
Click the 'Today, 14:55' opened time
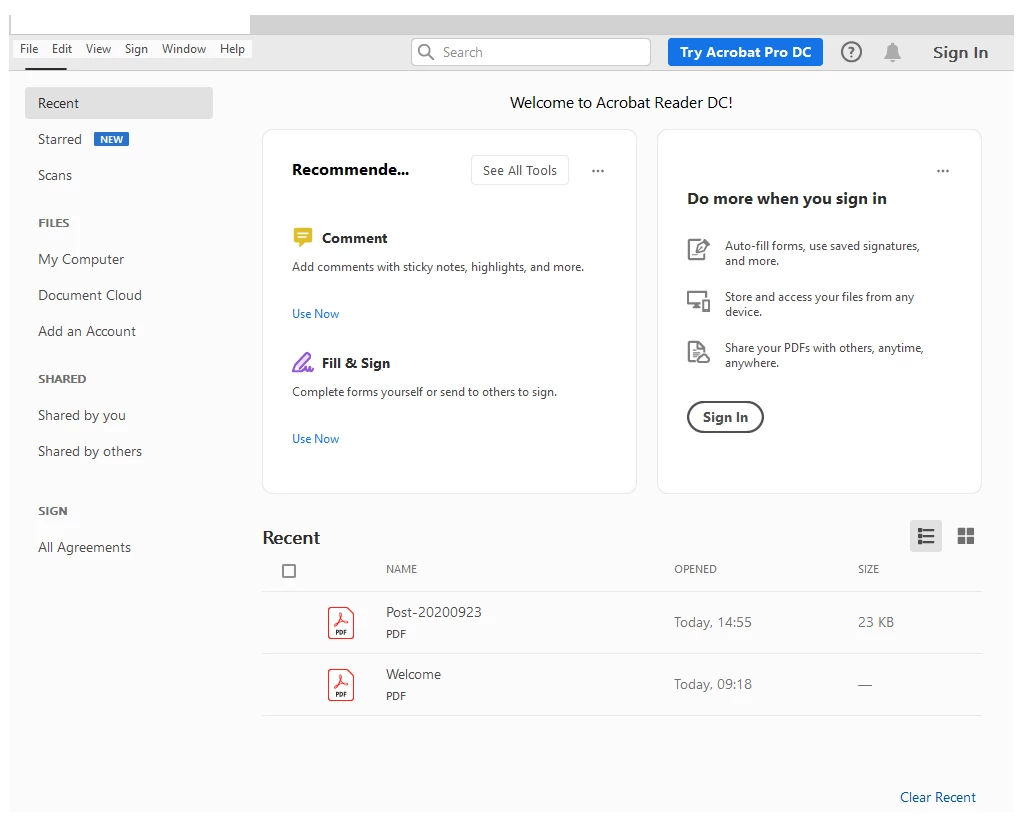coord(712,622)
